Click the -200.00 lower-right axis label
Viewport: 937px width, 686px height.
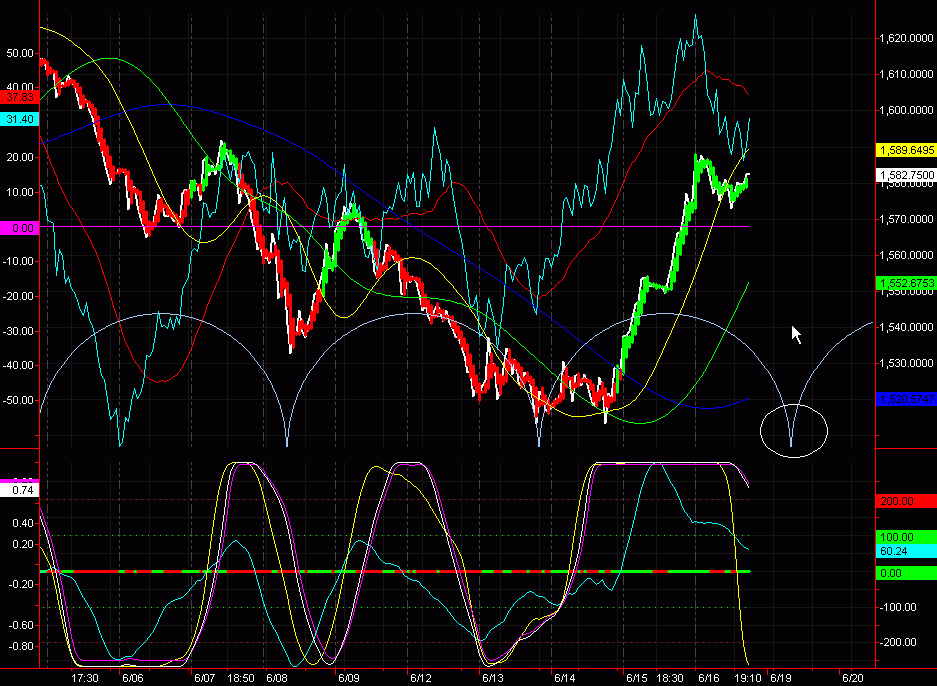click(x=898, y=642)
